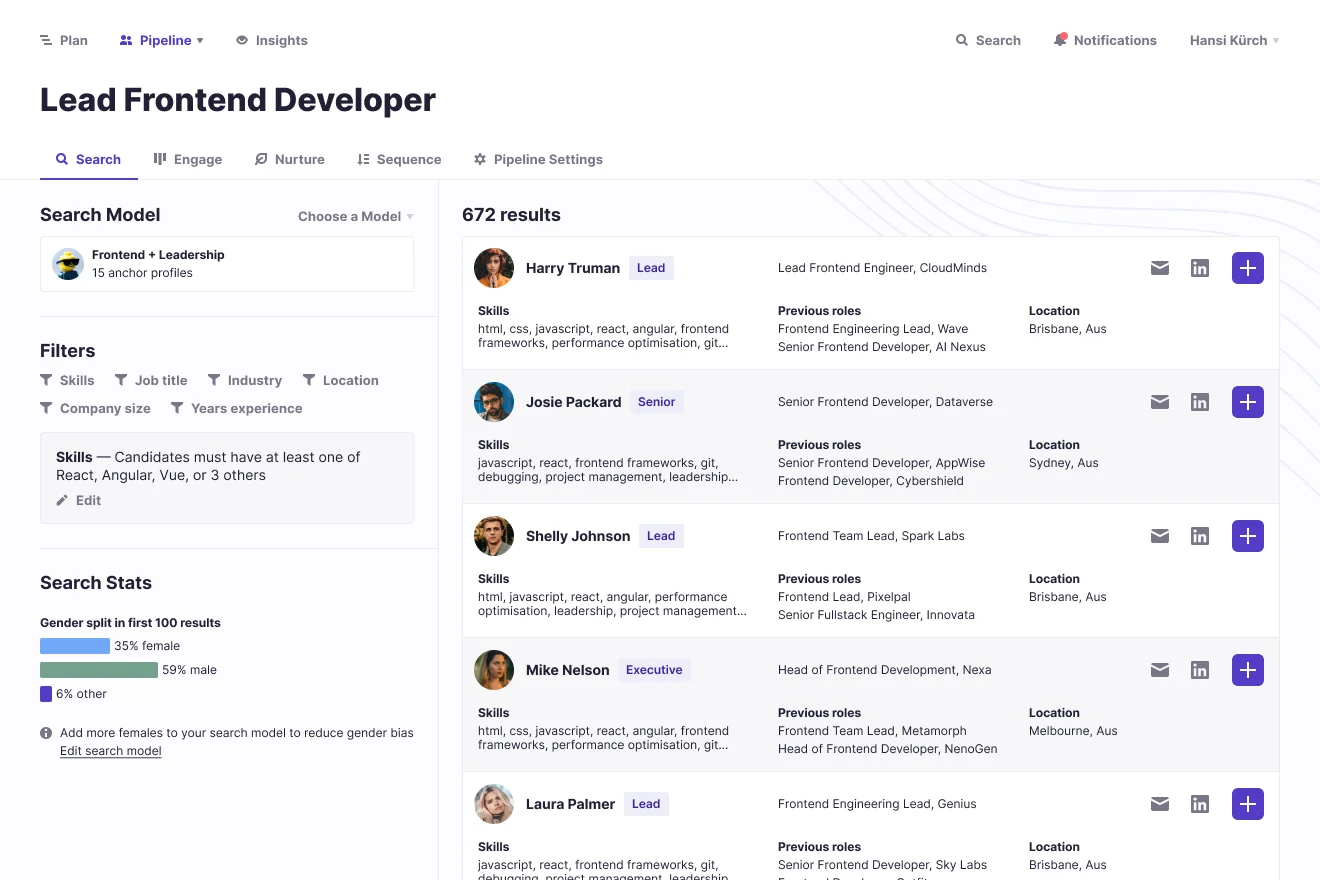Image resolution: width=1320 pixels, height=880 pixels.
Task: Click the name Josie Packard
Action: click(574, 402)
